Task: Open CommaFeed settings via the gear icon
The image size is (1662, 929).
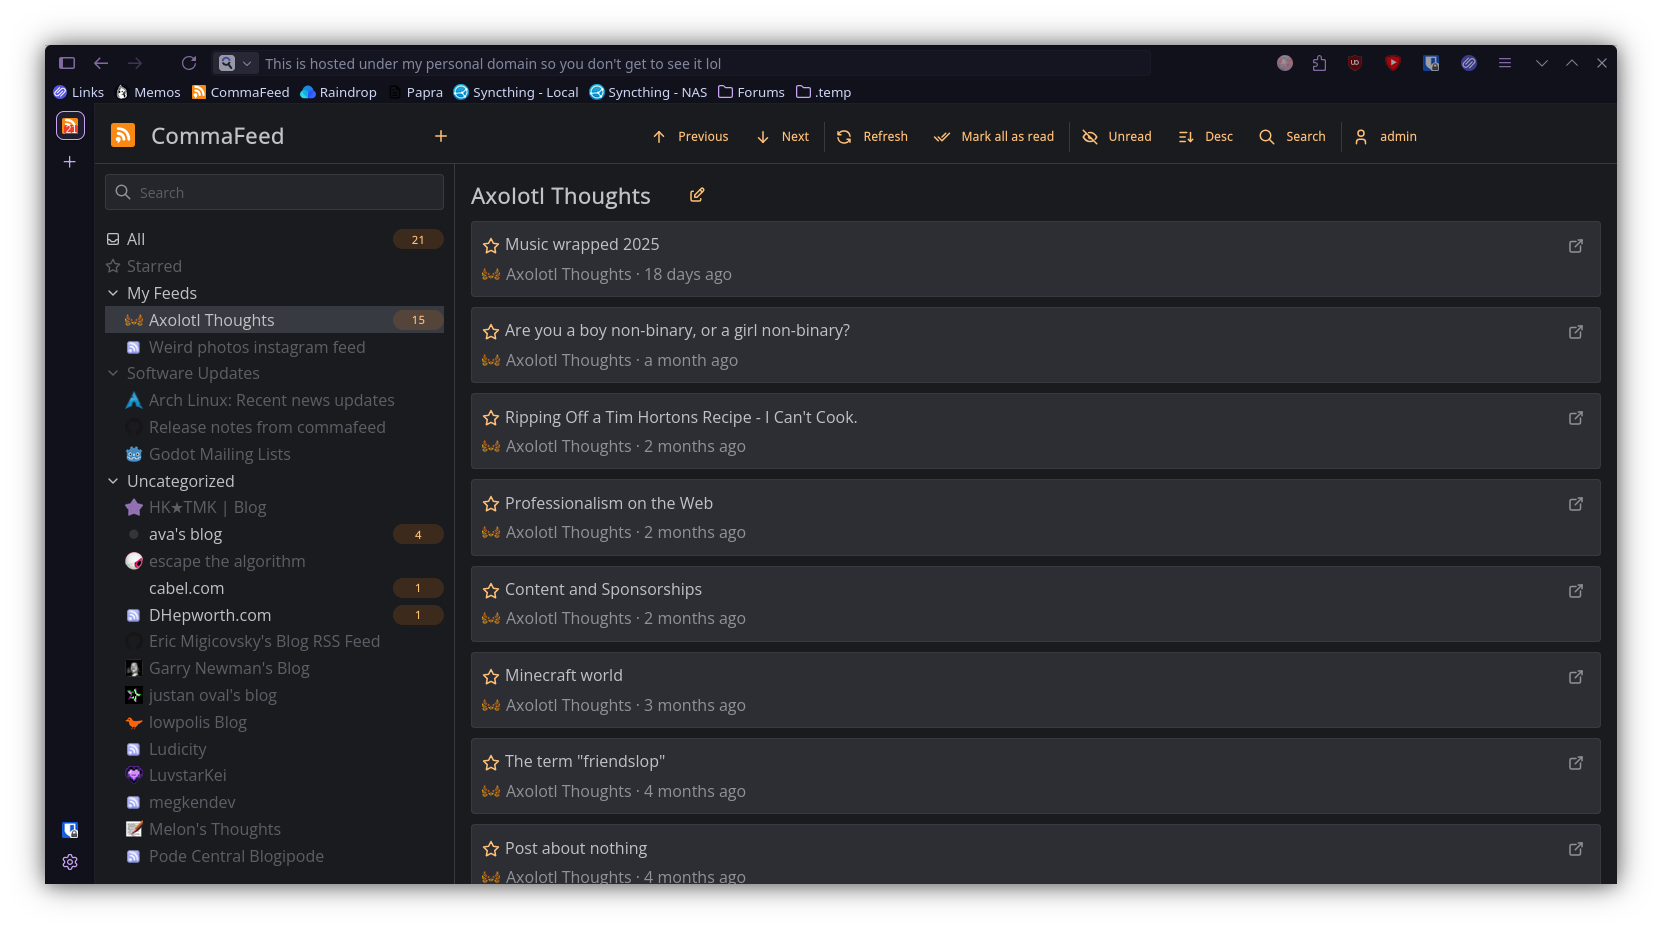Action: [x=69, y=862]
